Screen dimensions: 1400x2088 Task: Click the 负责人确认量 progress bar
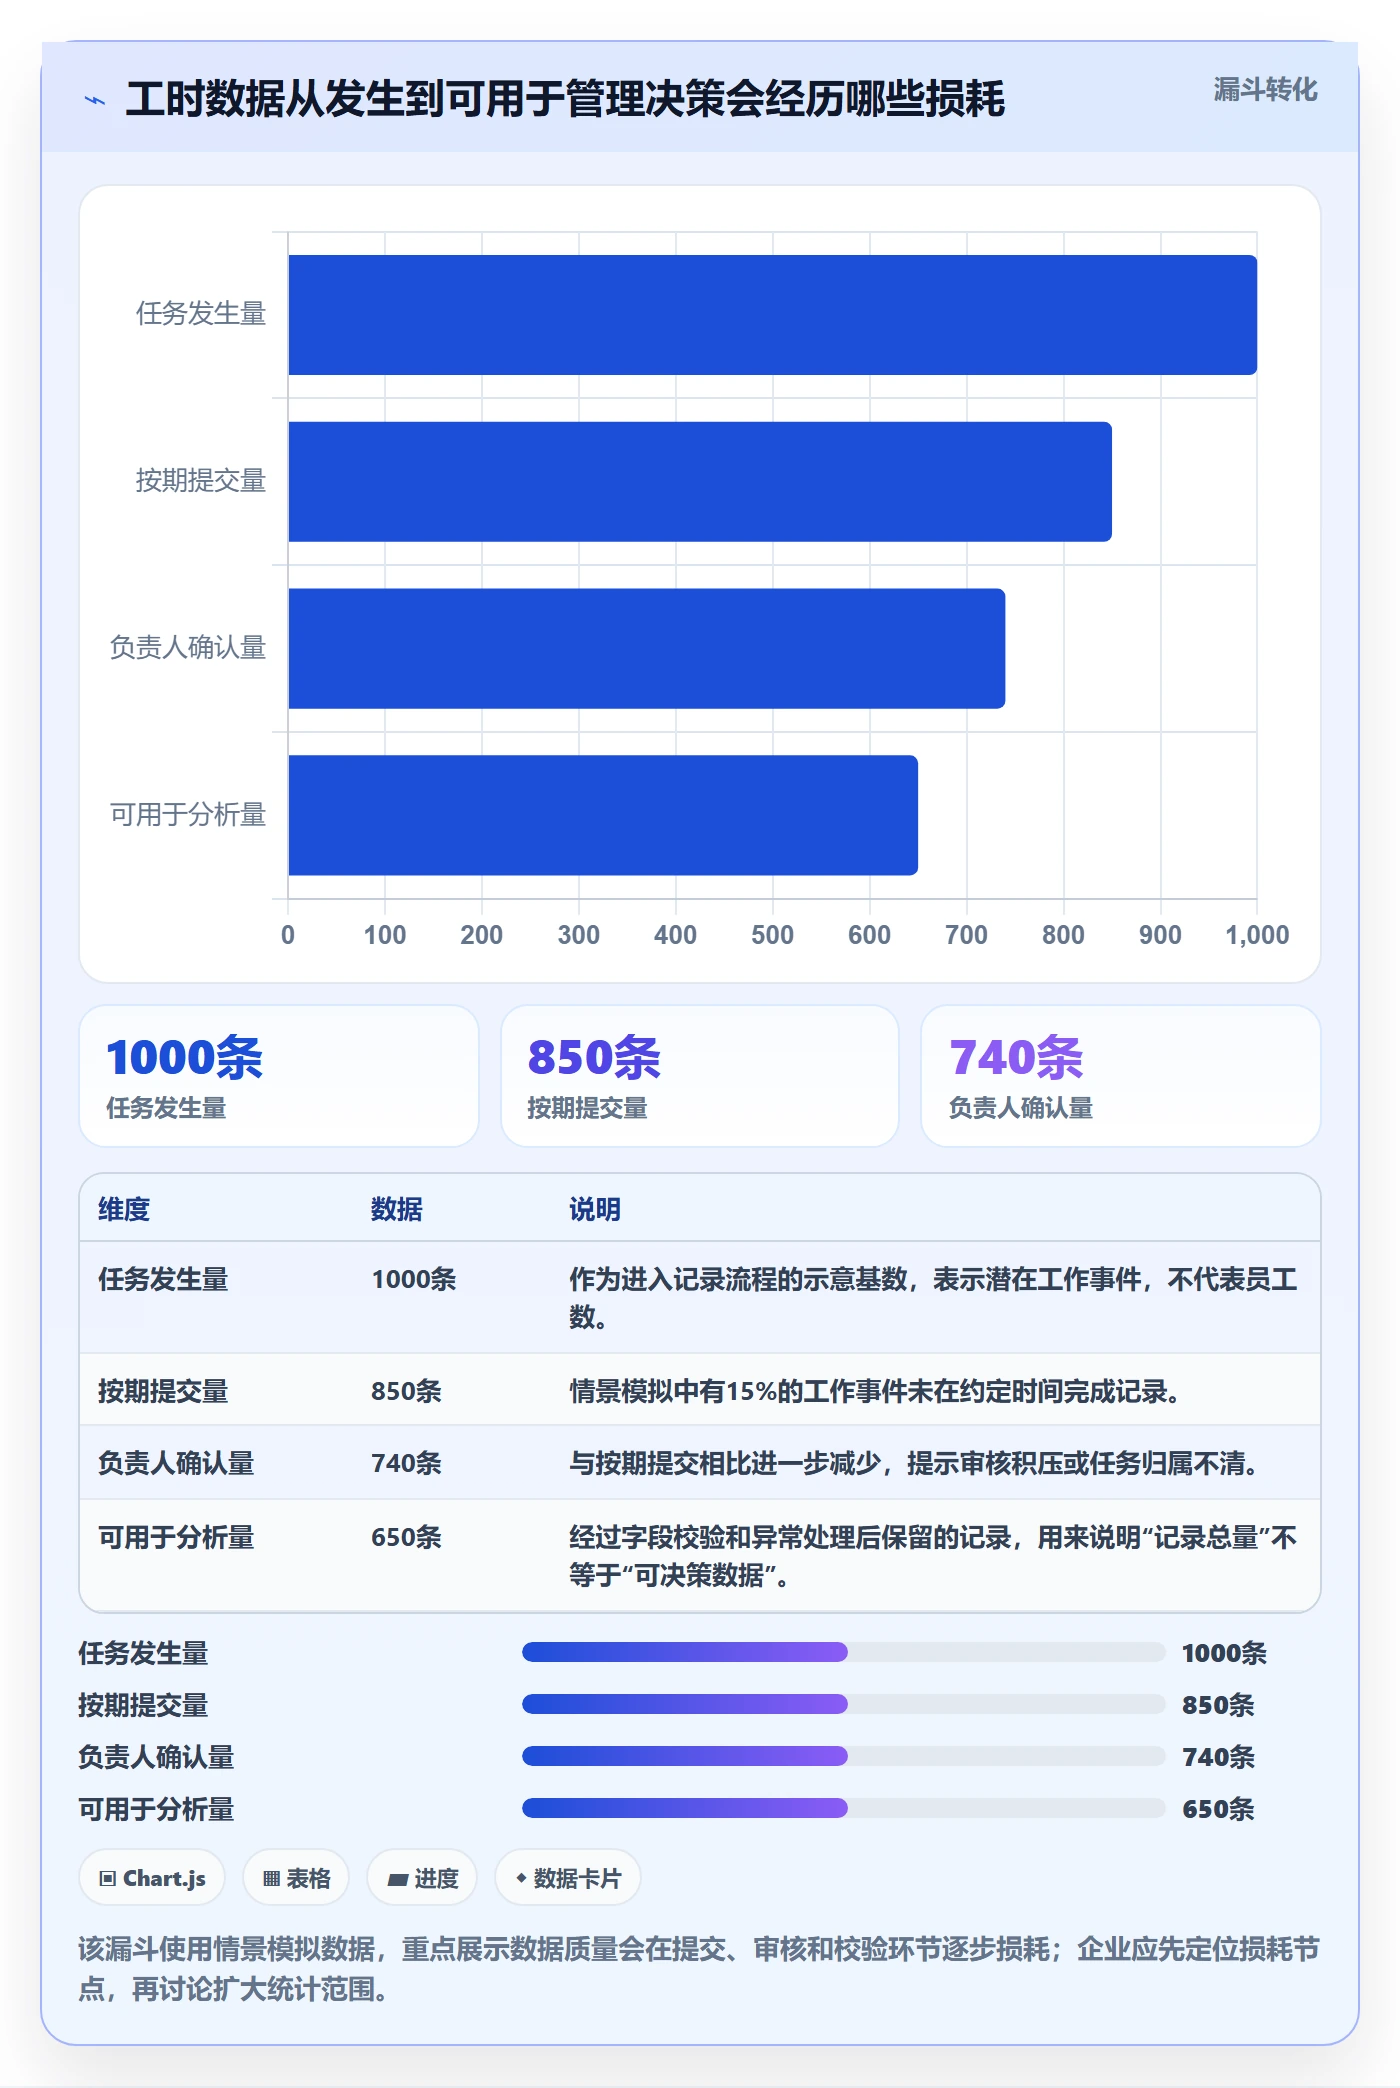844,1756
